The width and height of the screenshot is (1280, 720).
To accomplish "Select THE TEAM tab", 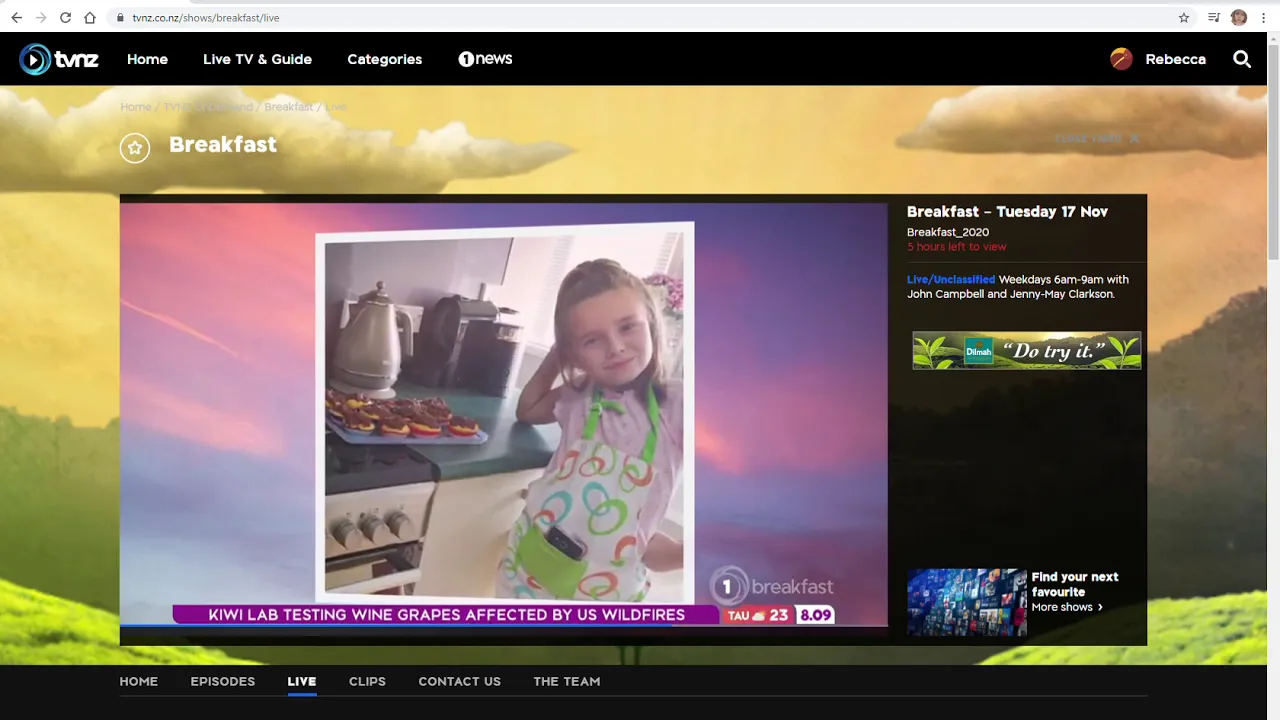I will (x=567, y=681).
